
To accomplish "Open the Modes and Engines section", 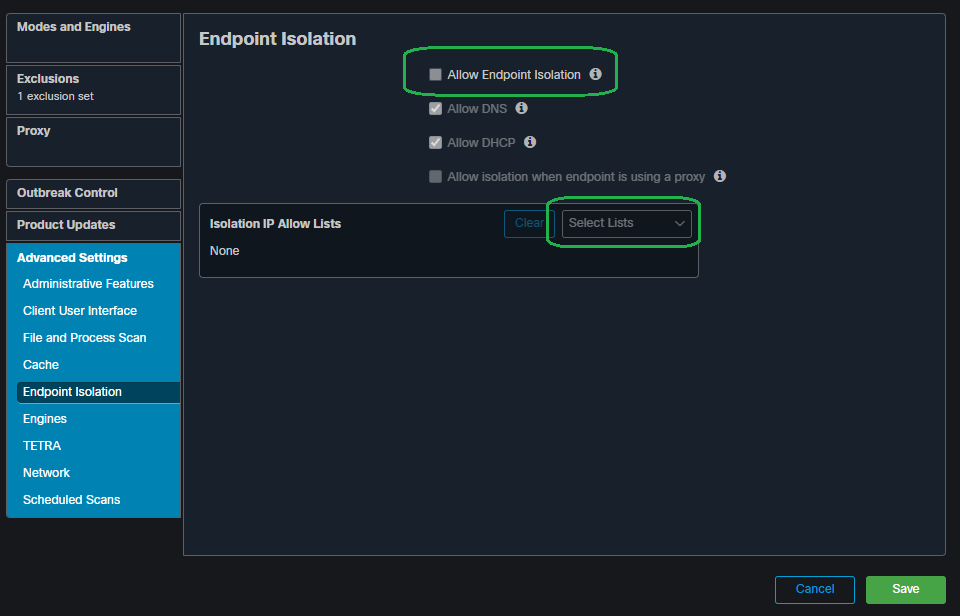I will [x=93, y=37].
